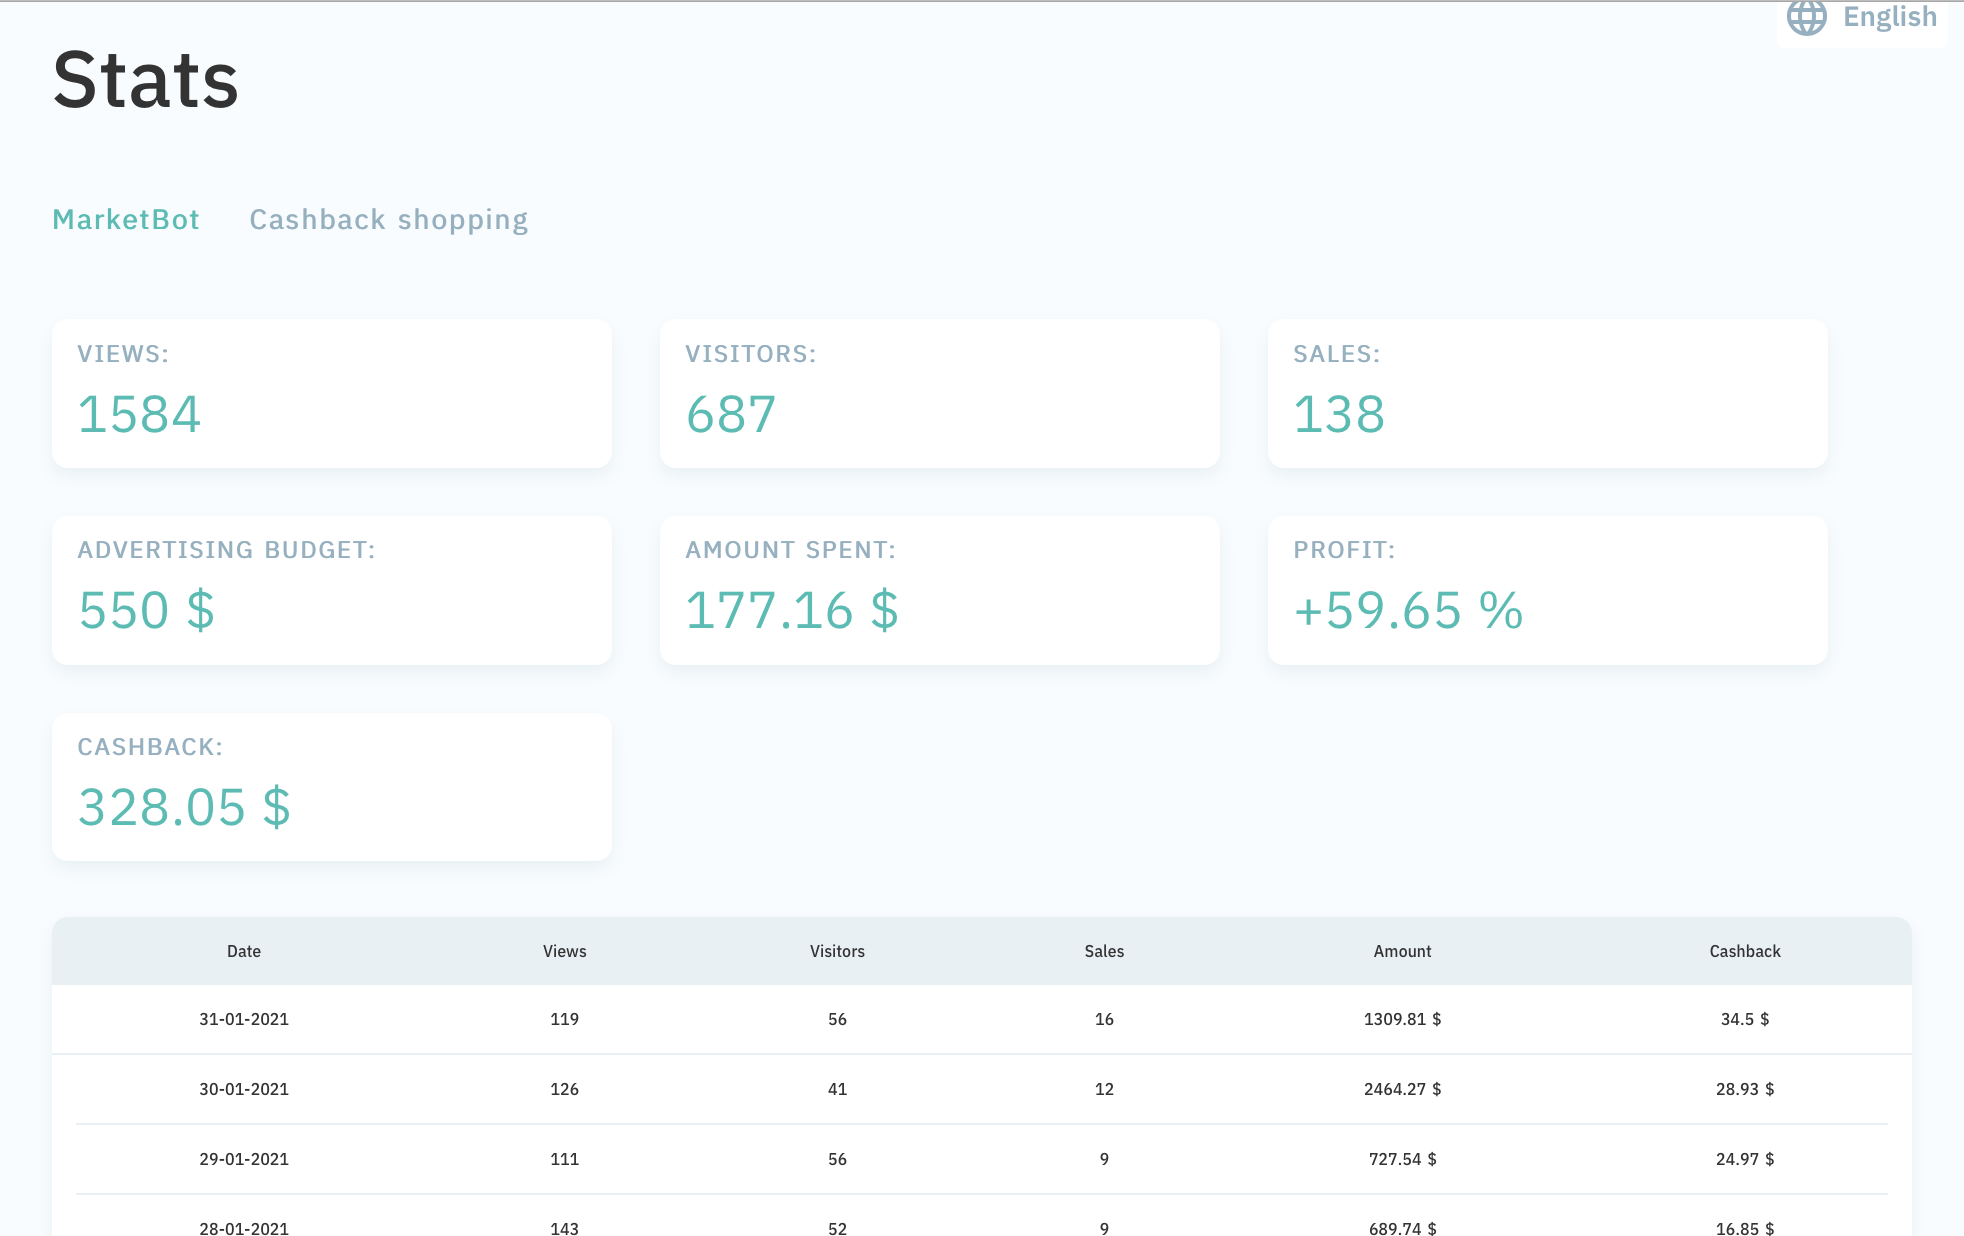1964x1236 pixels.
Task: Click the Cashback column header
Action: [x=1744, y=951]
